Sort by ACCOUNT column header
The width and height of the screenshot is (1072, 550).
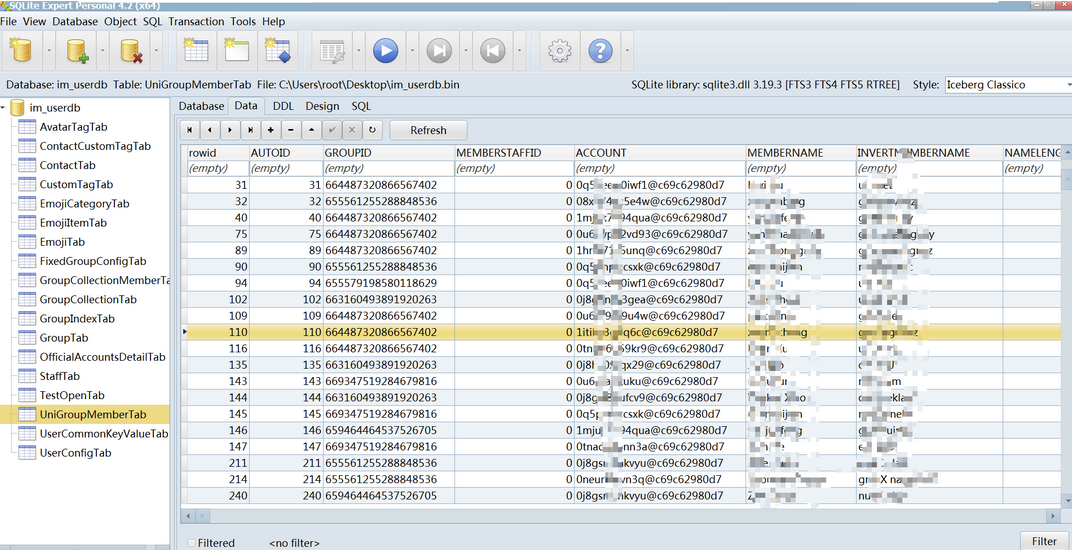pos(660,153)
